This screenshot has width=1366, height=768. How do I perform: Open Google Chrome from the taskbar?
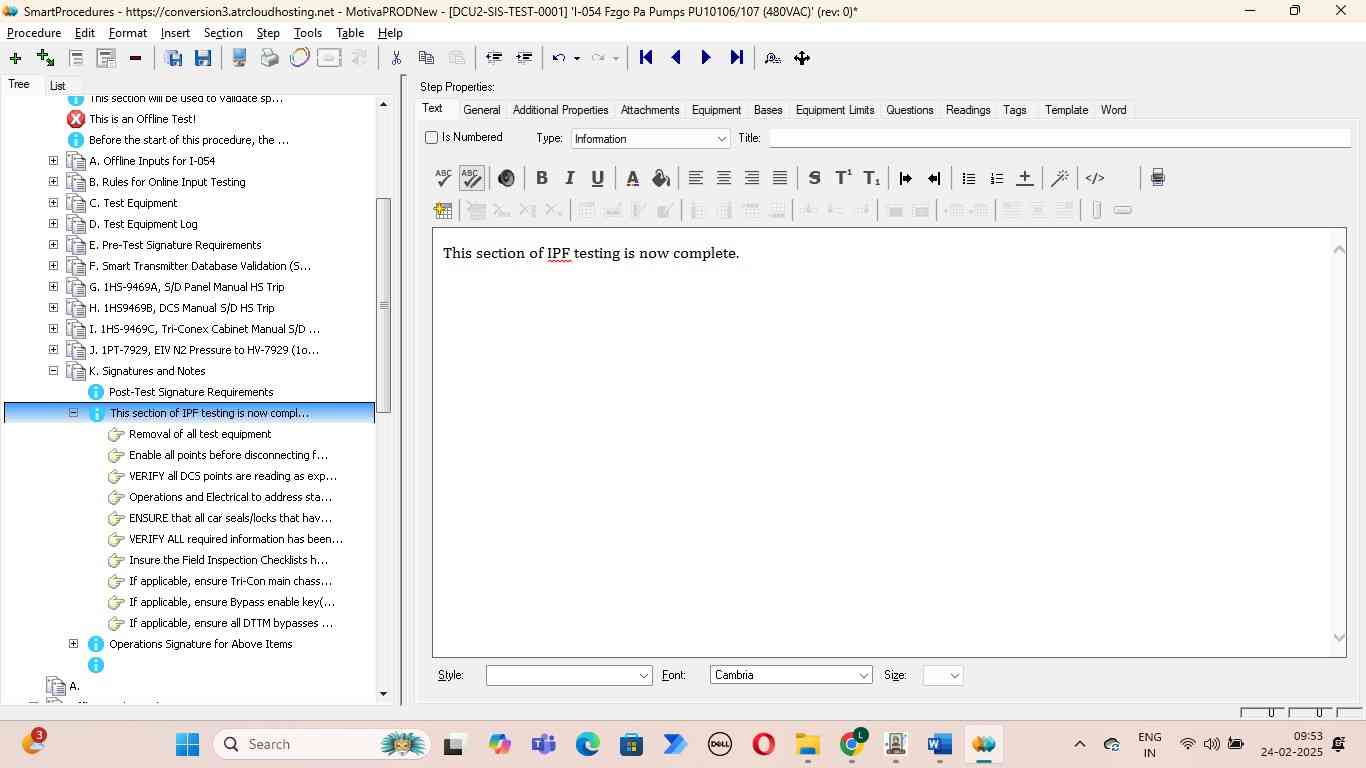pyautogui.click(x=852, y=744)
